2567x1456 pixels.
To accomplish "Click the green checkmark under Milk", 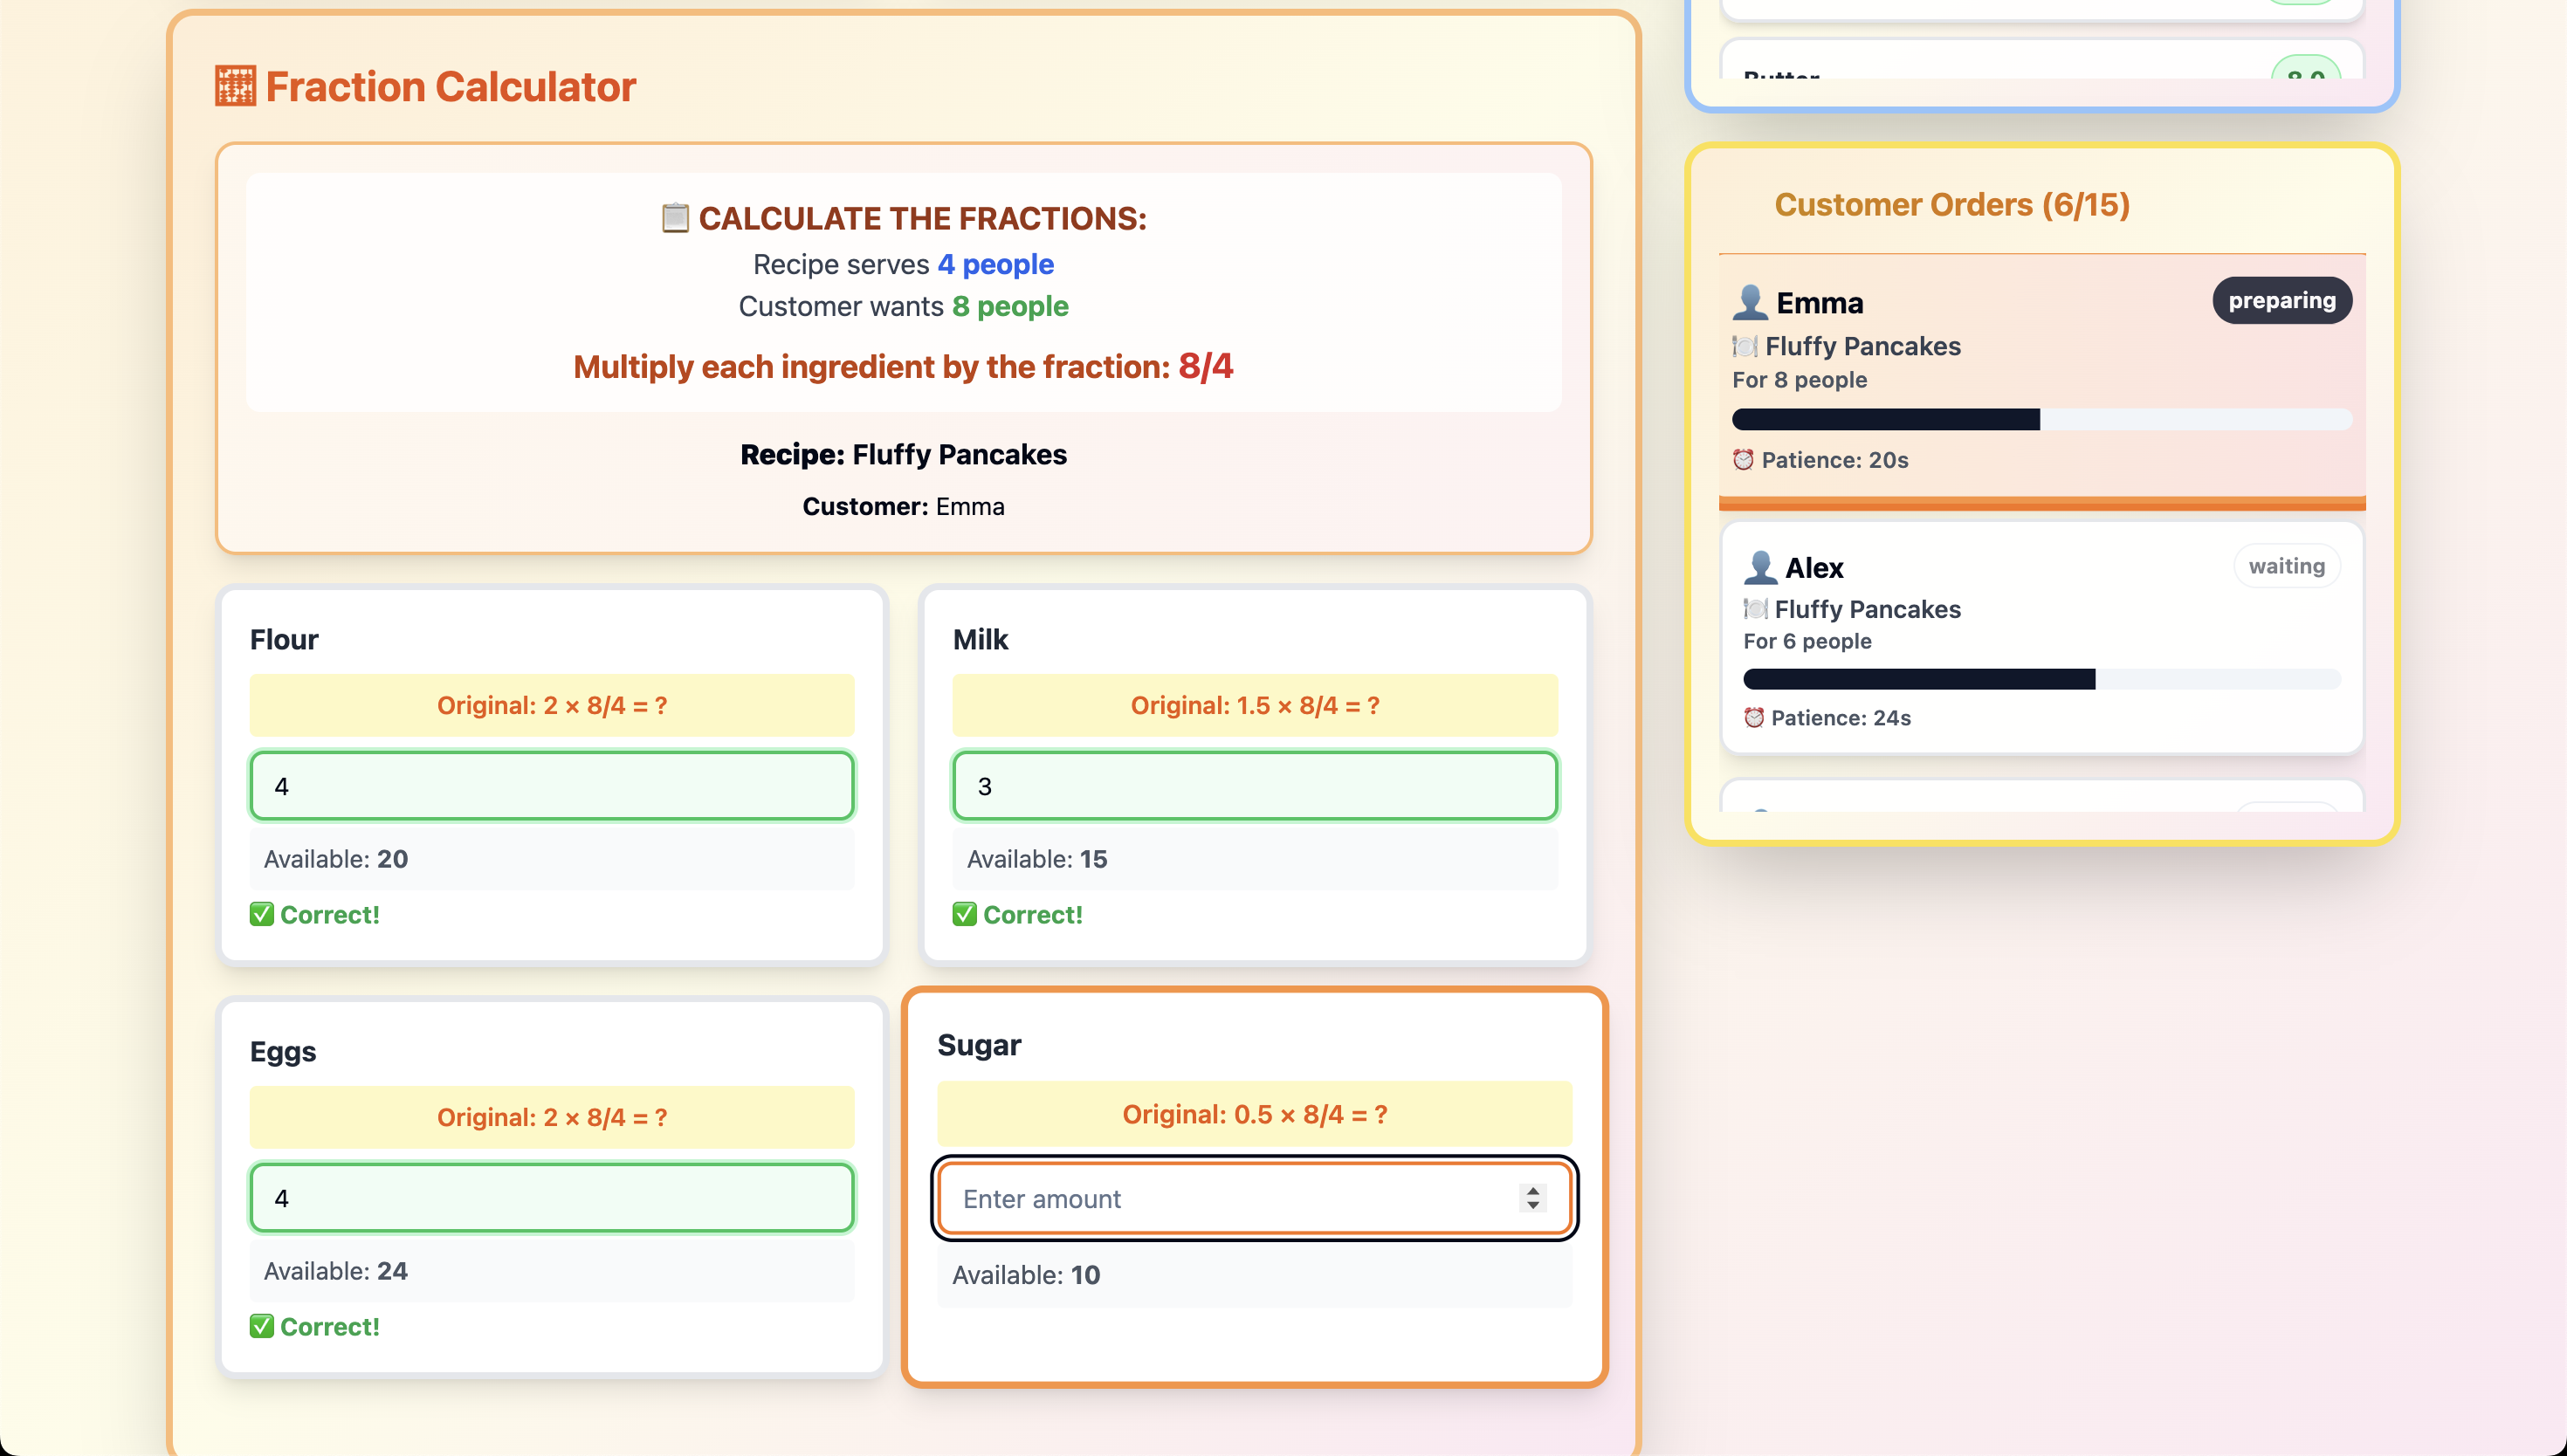I will (x=964, y=914).
